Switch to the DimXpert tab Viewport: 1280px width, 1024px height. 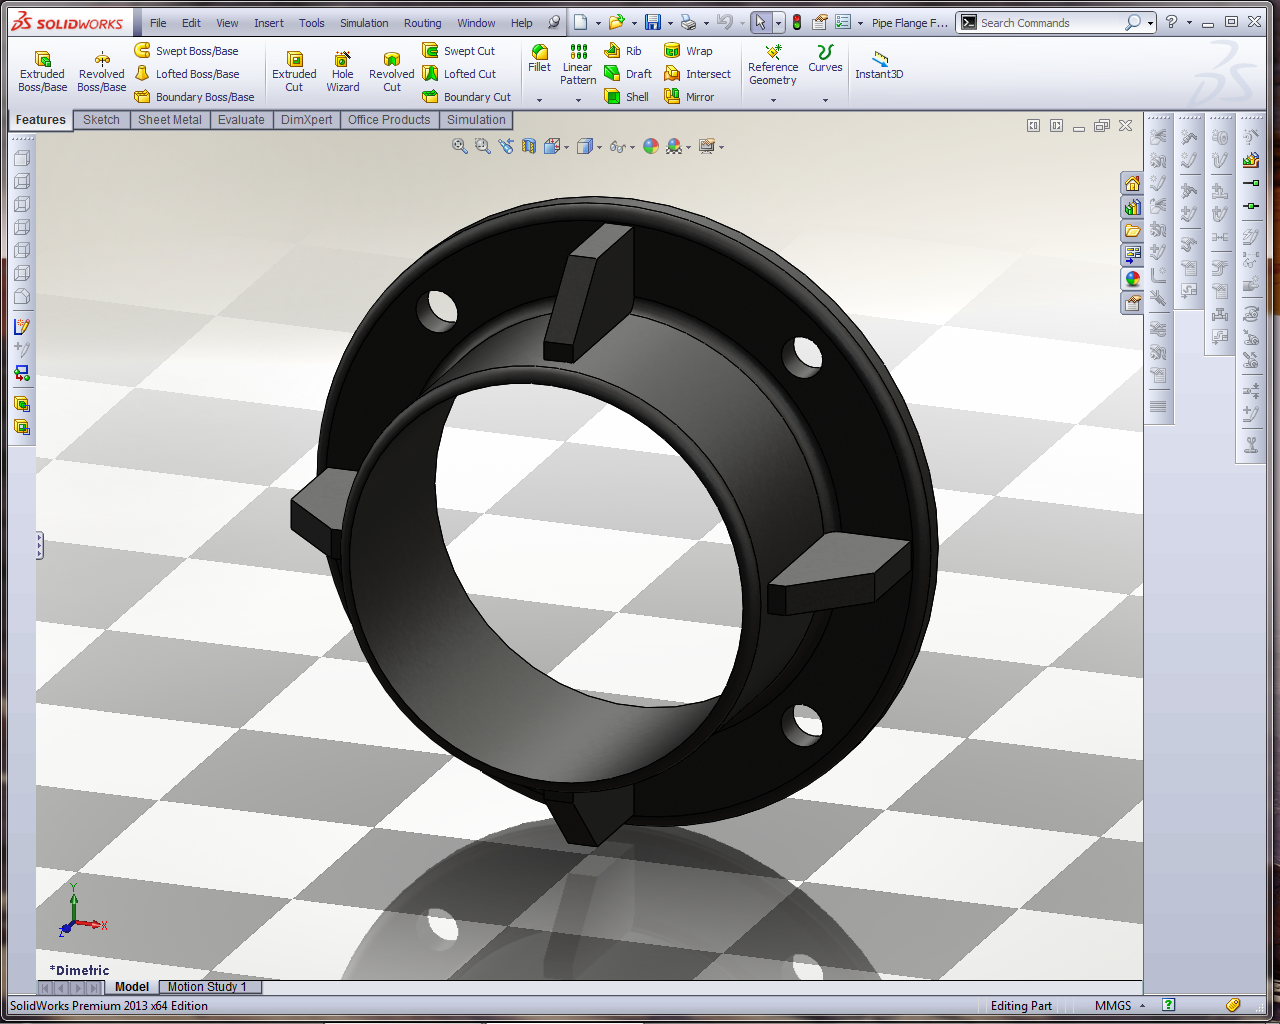coord(306,120)
